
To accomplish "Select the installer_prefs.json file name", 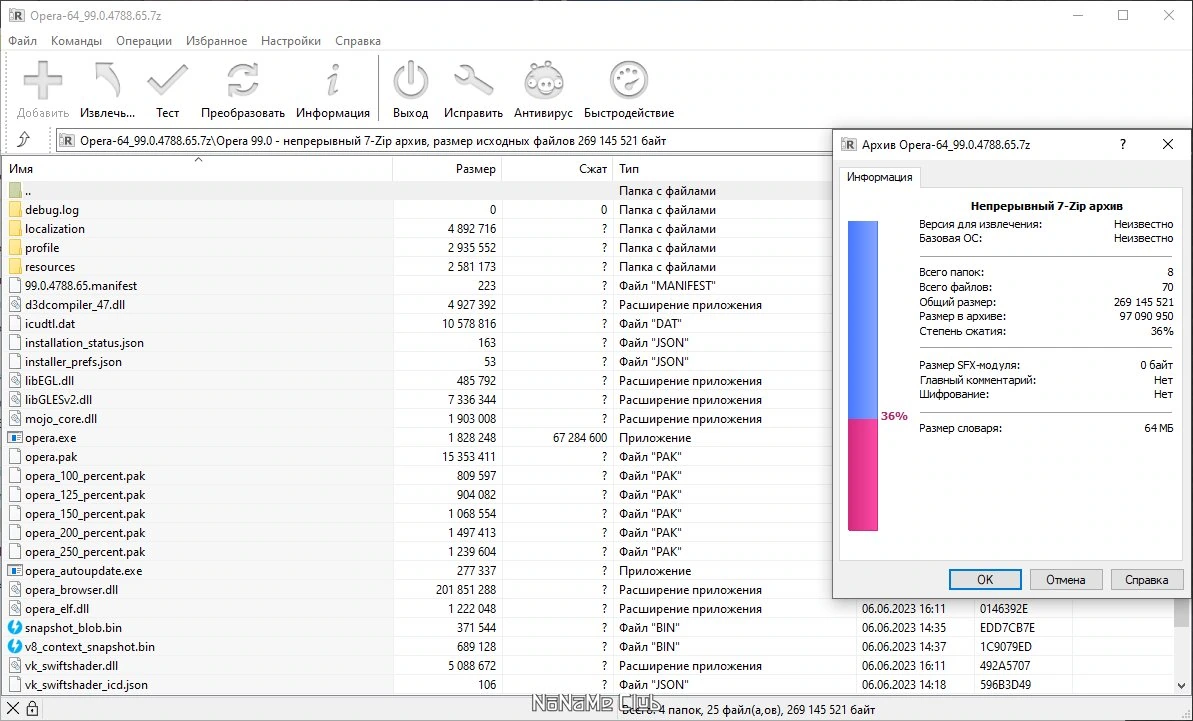I will (73, 362).
